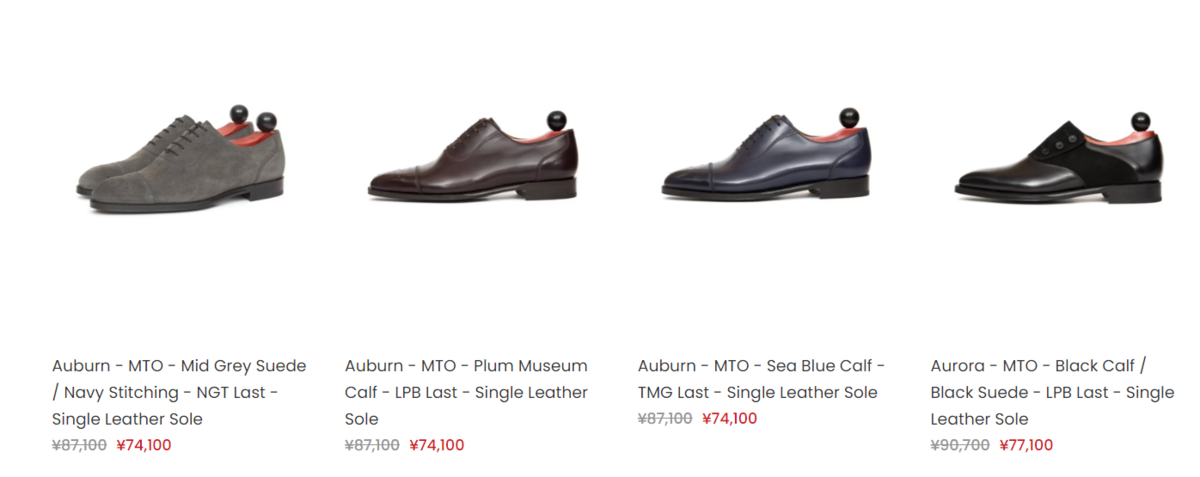This screenshot has height=477, width=1200.
Task: Click the ¥77,100 sale price under Aurora
Action: coord(1026,445)
